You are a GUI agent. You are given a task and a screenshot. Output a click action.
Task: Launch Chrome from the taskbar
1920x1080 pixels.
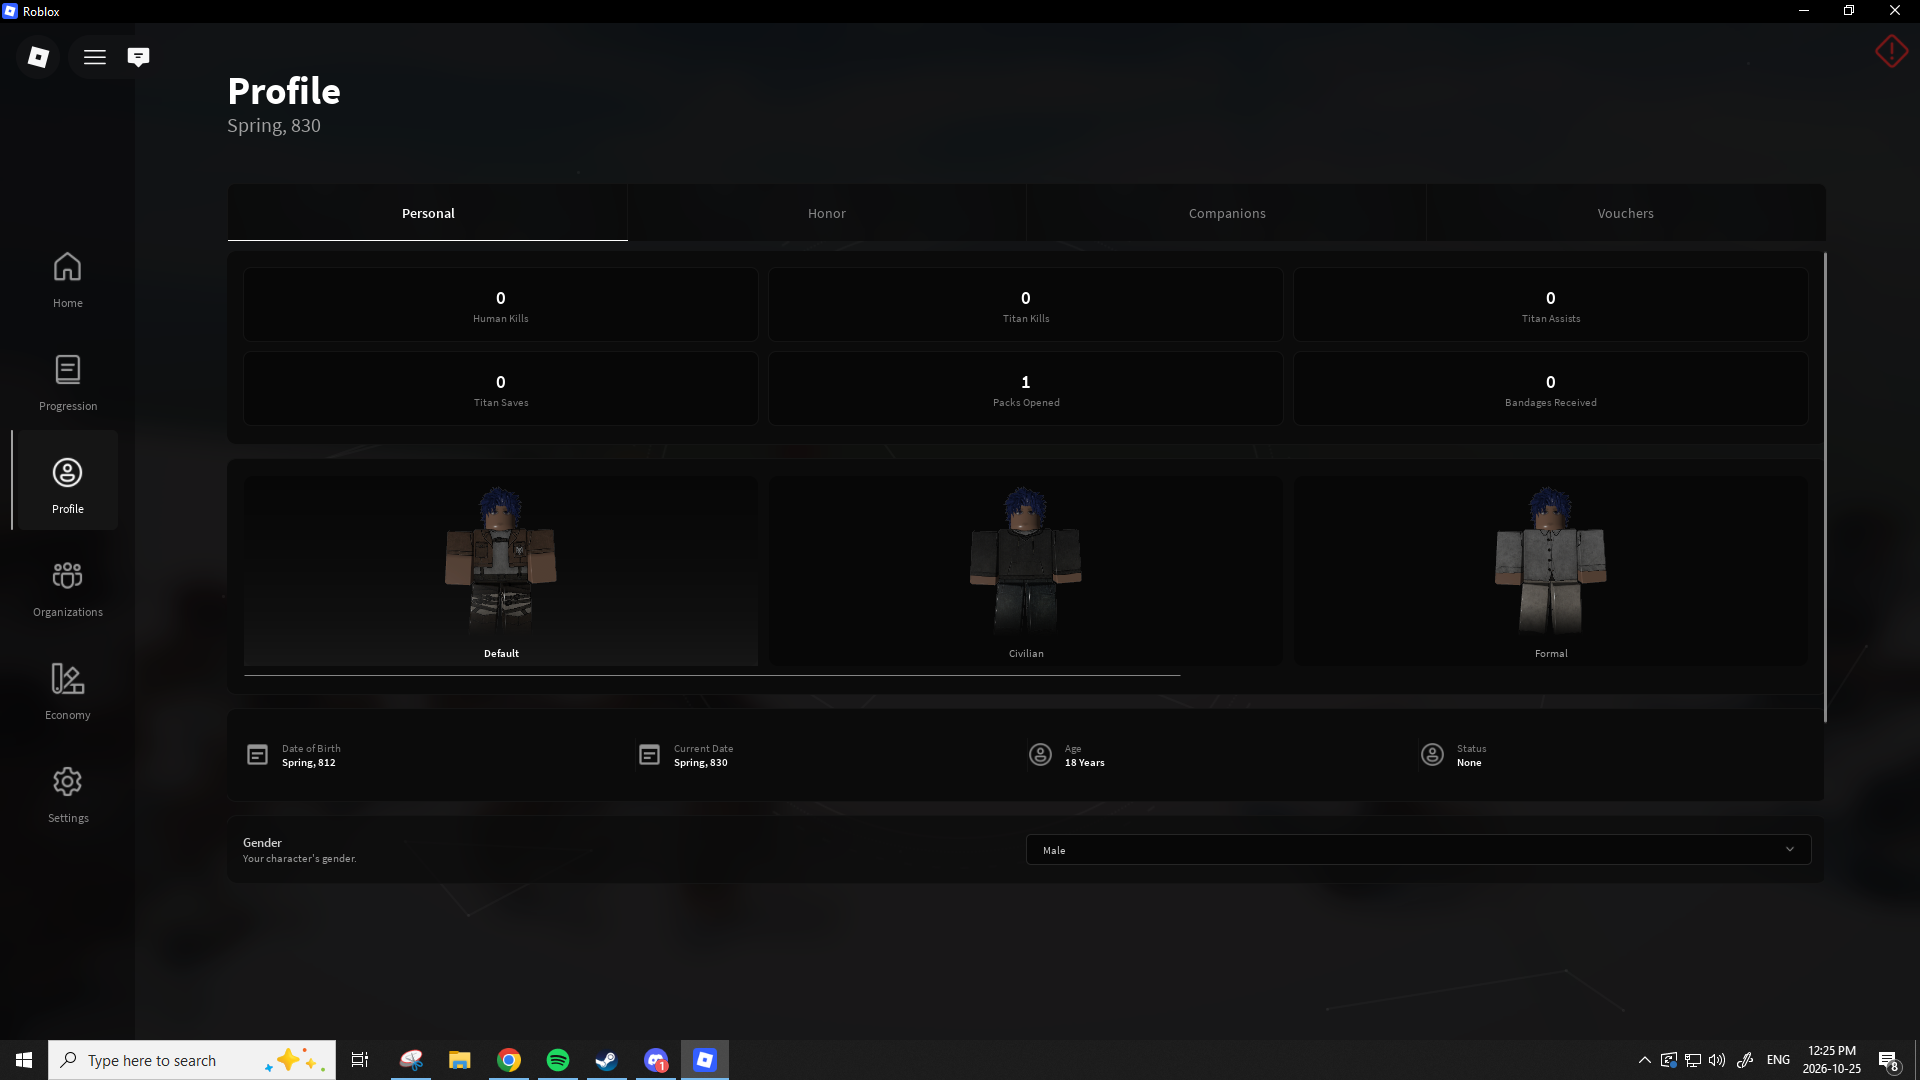pos(509,1060)
